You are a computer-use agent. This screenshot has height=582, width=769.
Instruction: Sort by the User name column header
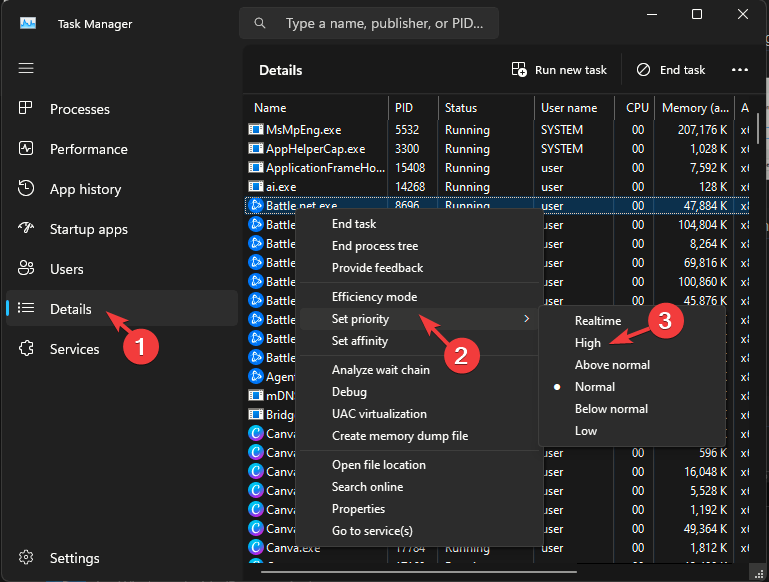(x=574, y=108)
